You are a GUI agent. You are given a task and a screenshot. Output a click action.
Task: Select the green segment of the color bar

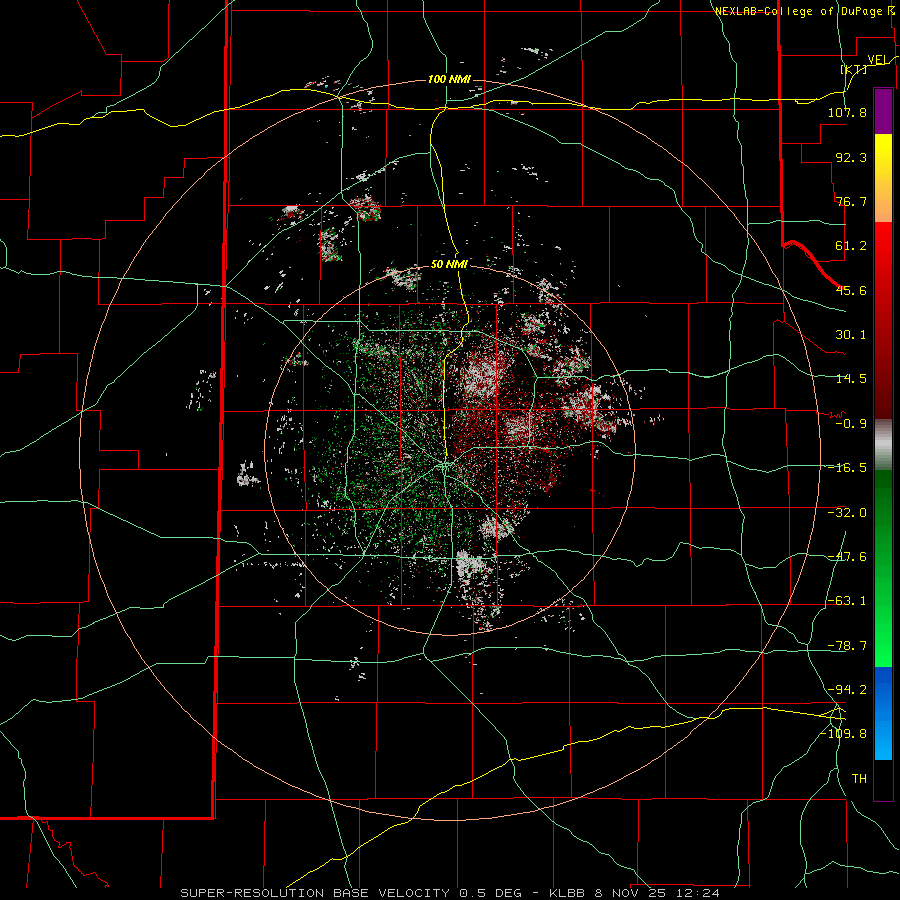tap(883, 568)
